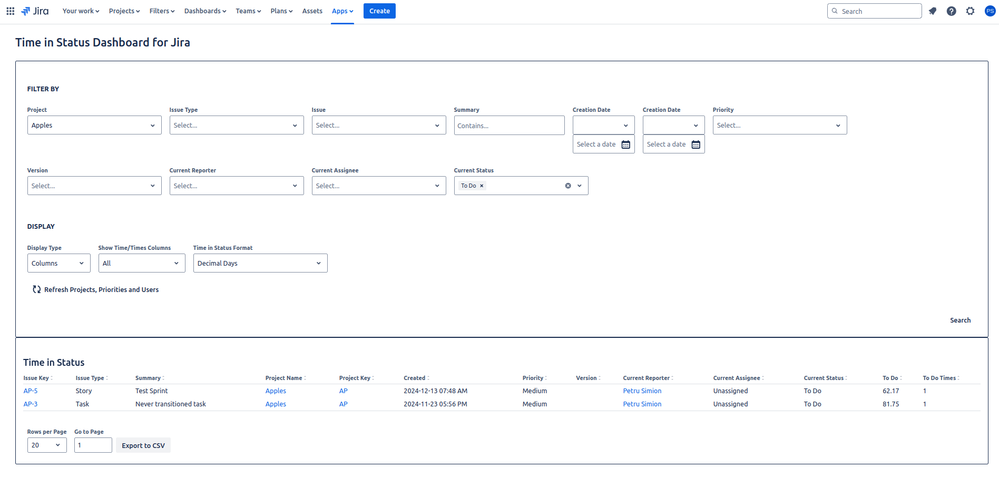Open Time in Status Format dropdown
999x485 pixels.
(x=260, y=263)
